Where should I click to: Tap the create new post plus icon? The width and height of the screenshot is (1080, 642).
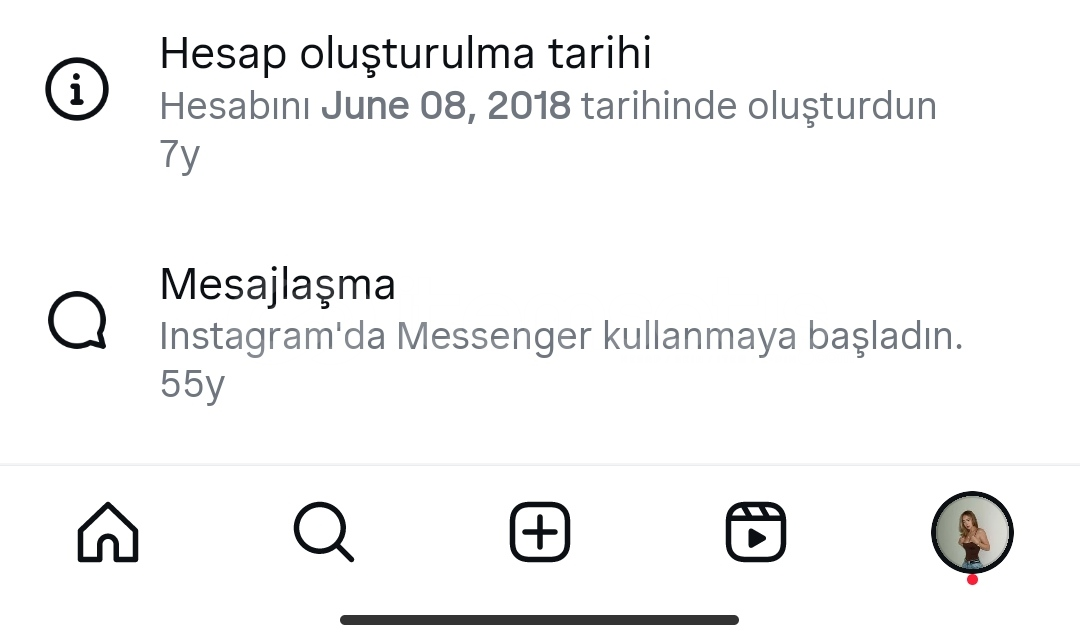[x=540, y=532]
